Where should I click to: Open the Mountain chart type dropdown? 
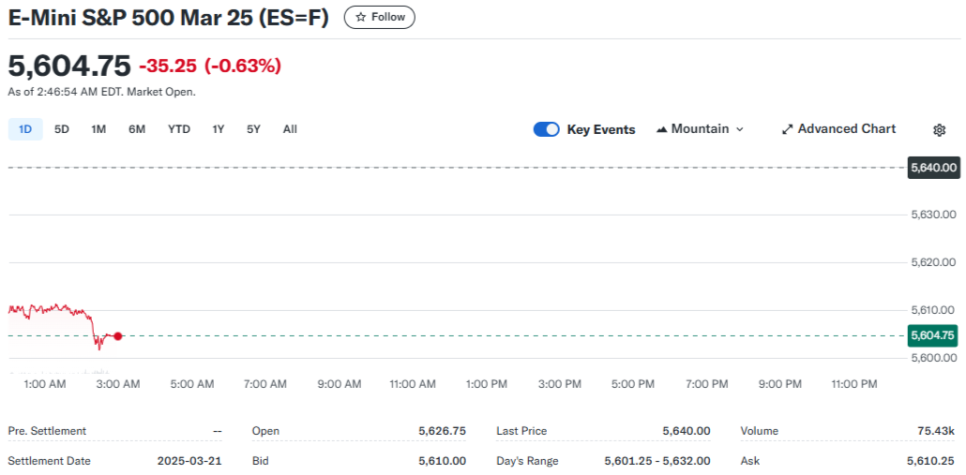pyautogui.click(x=700, y=129)
